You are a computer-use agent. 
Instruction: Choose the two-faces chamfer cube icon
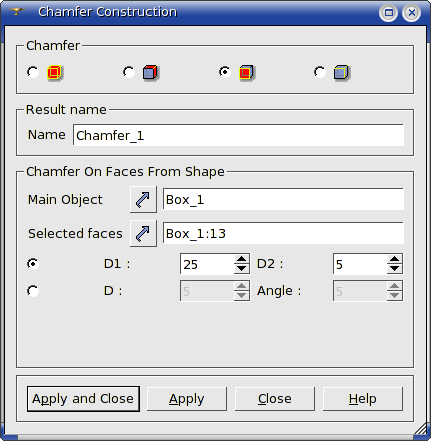click(x=150, y=72)
